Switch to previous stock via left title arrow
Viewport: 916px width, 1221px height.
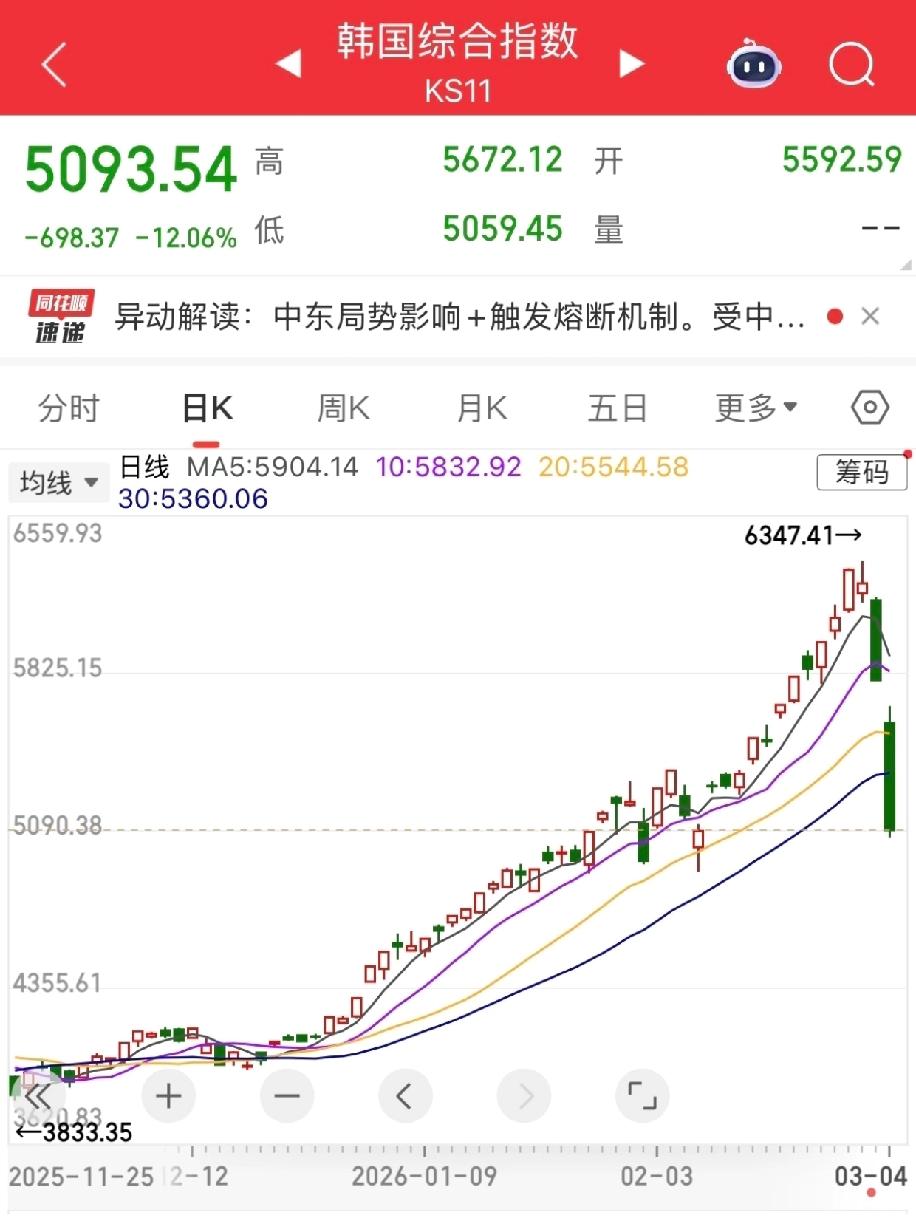pyautogui.click(x=289, y=63)
